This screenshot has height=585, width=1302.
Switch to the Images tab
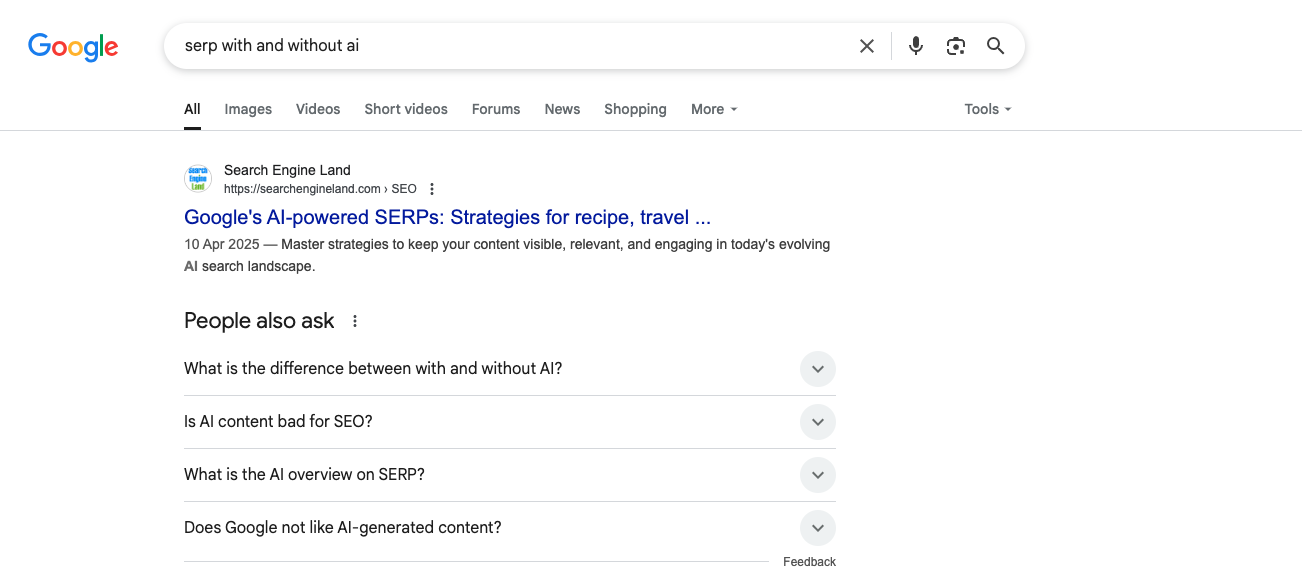tap(248, 109)
